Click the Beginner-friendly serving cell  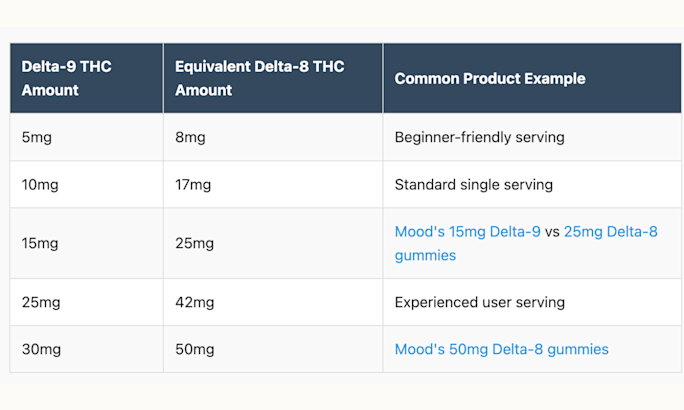click(x=479, y=137)
